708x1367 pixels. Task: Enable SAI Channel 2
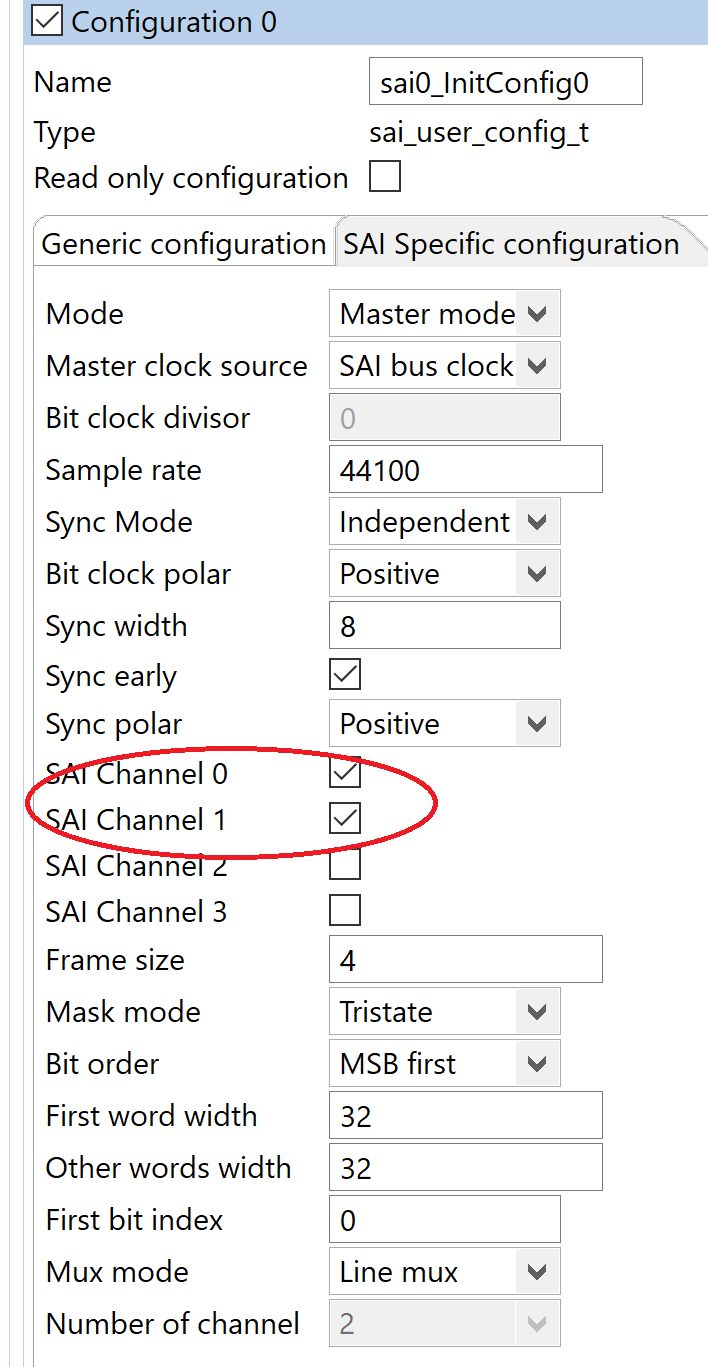[x=345, y=865]
